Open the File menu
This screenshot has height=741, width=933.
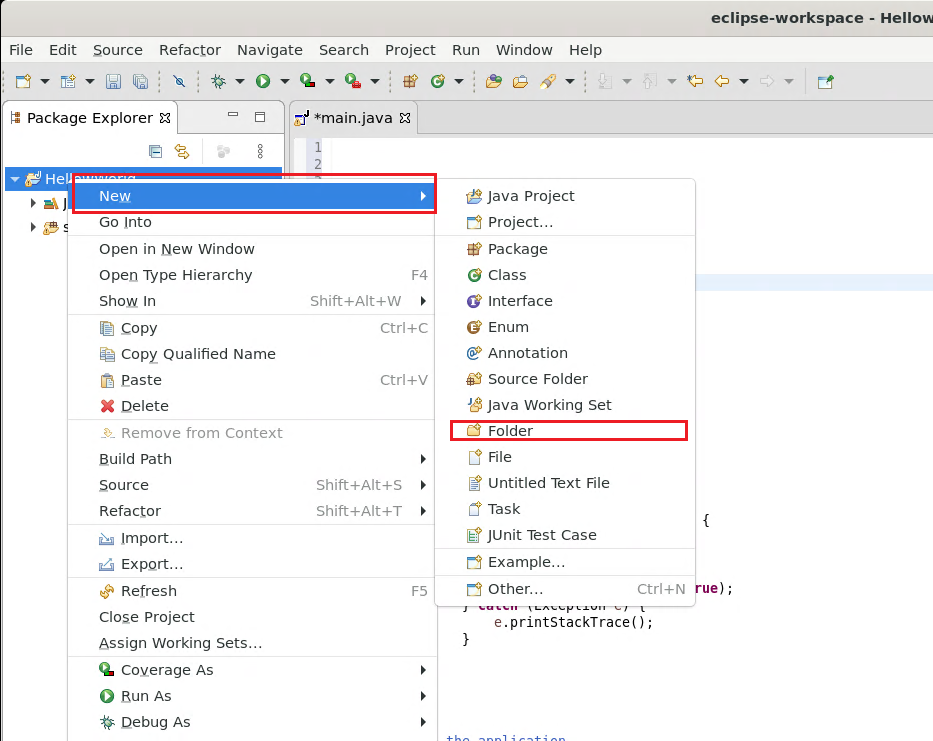tap(21, 50)
